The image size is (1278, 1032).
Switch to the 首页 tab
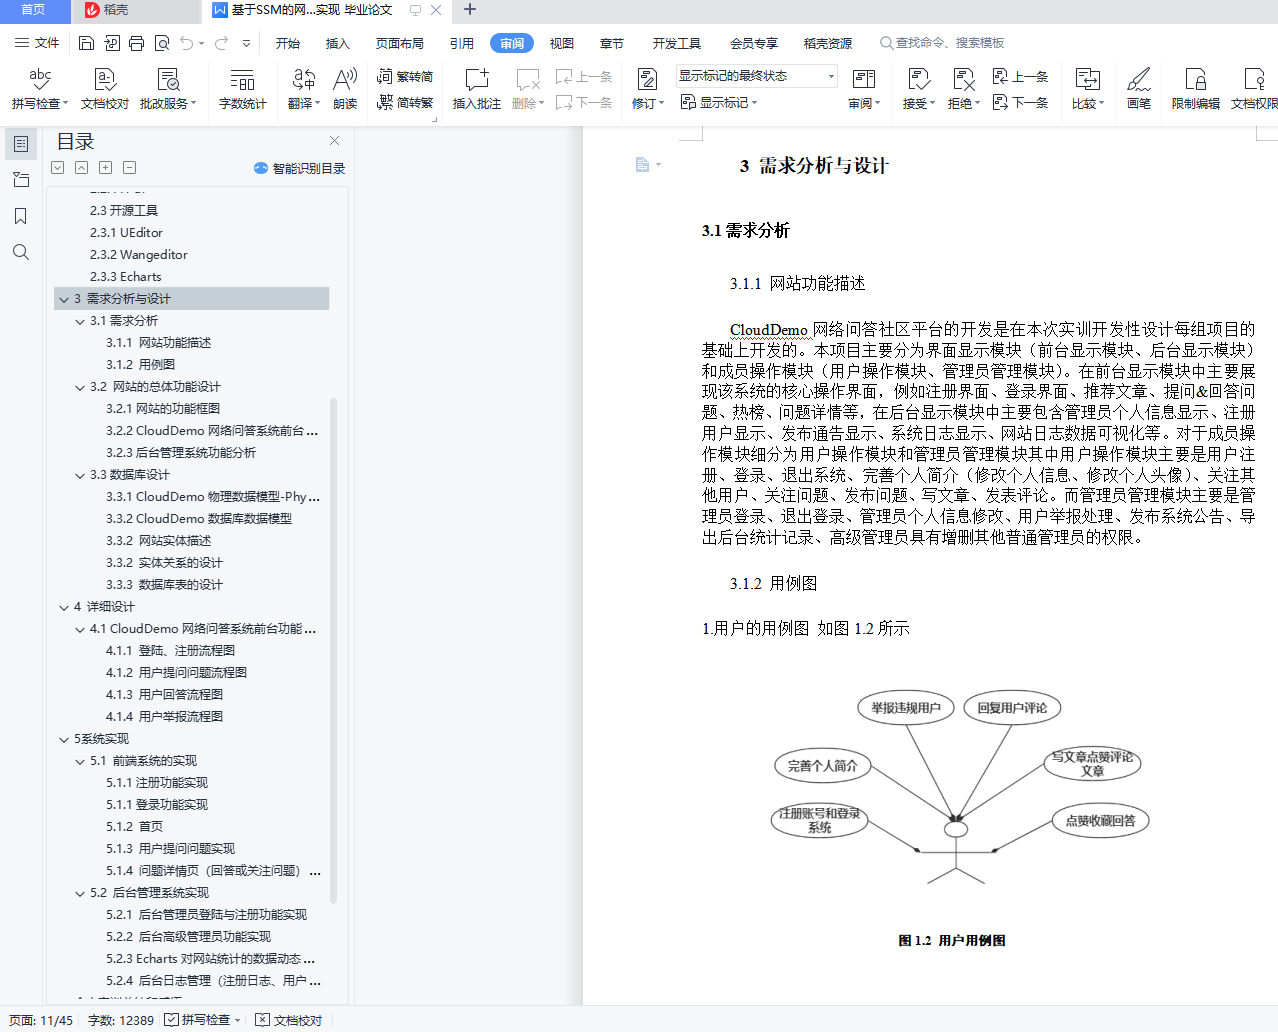pos(34,10)
